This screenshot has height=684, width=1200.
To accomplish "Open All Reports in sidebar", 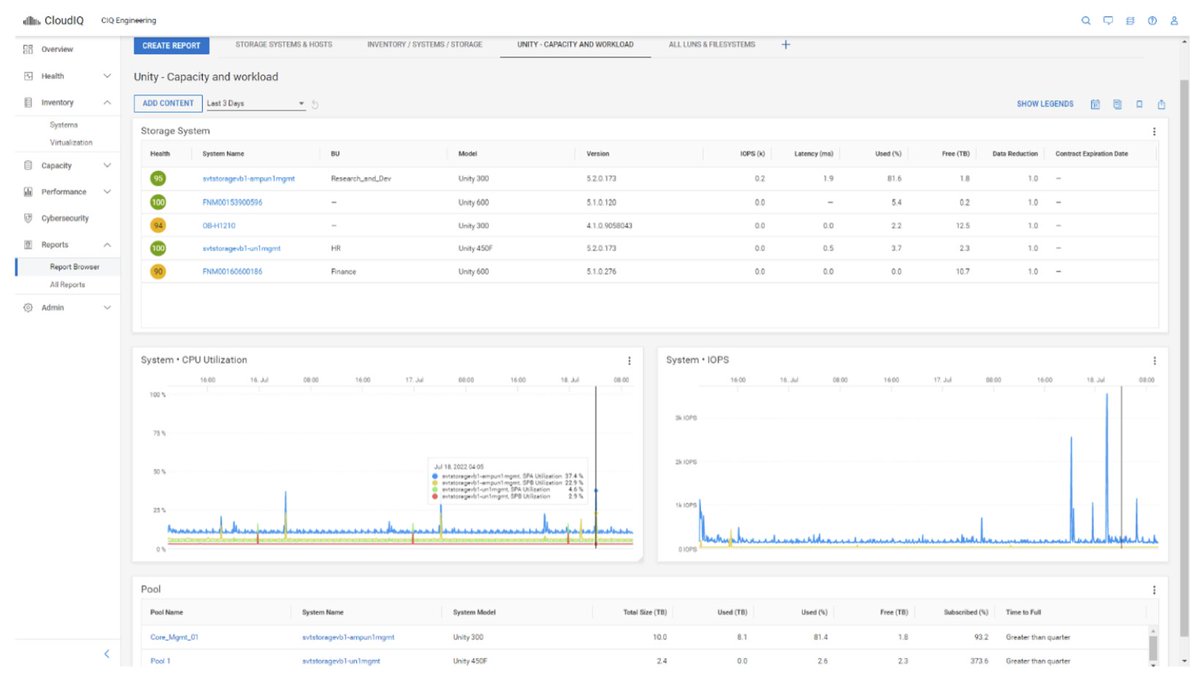I will [67, 285].
